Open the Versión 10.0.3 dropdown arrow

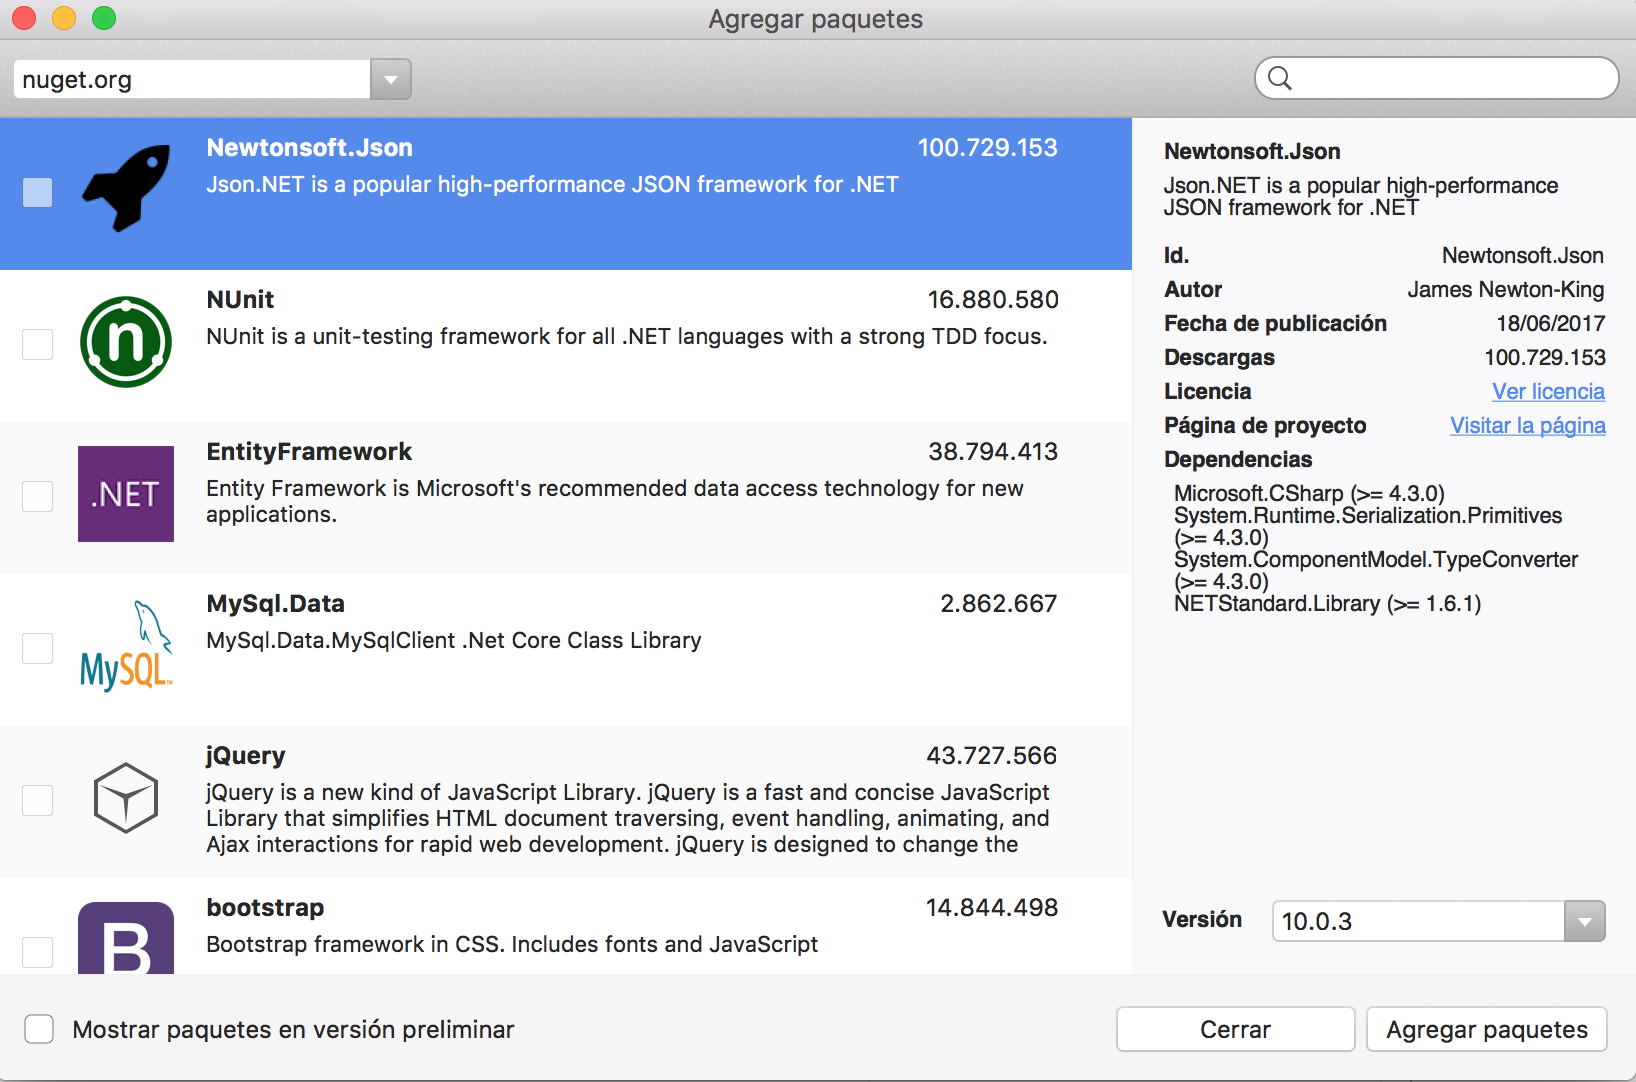point(1585,921)
